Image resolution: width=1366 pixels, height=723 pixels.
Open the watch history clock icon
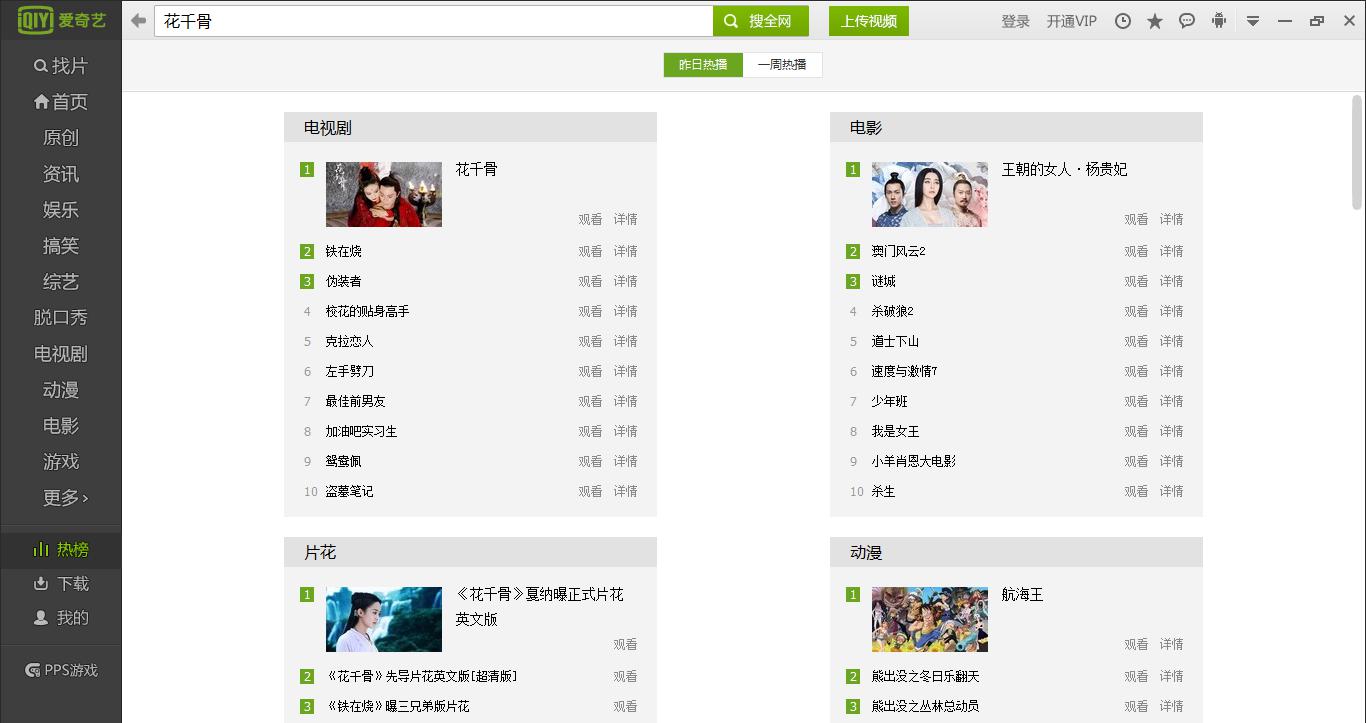tap(1123, 21)
